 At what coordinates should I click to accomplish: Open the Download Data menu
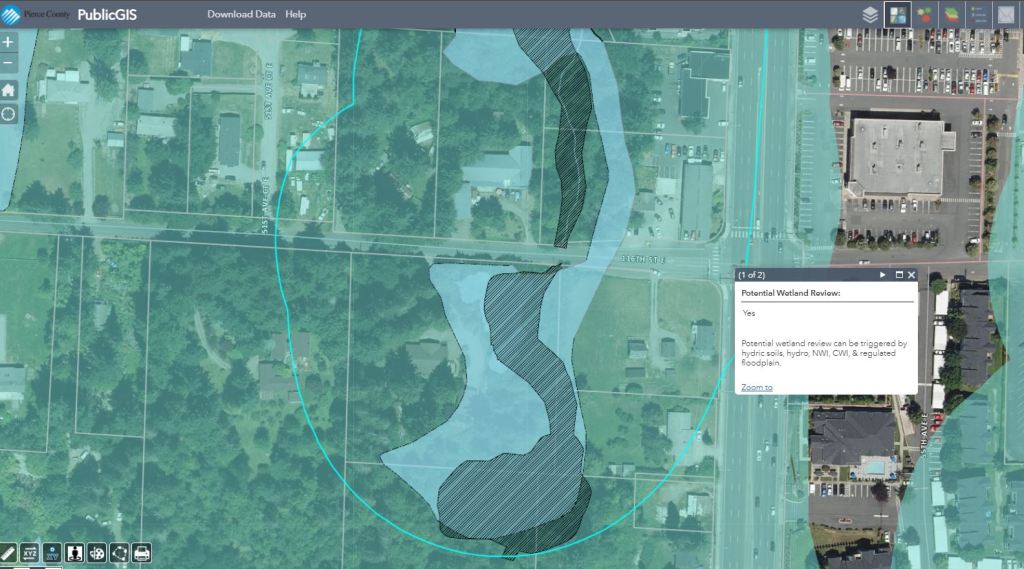point(241,15)
